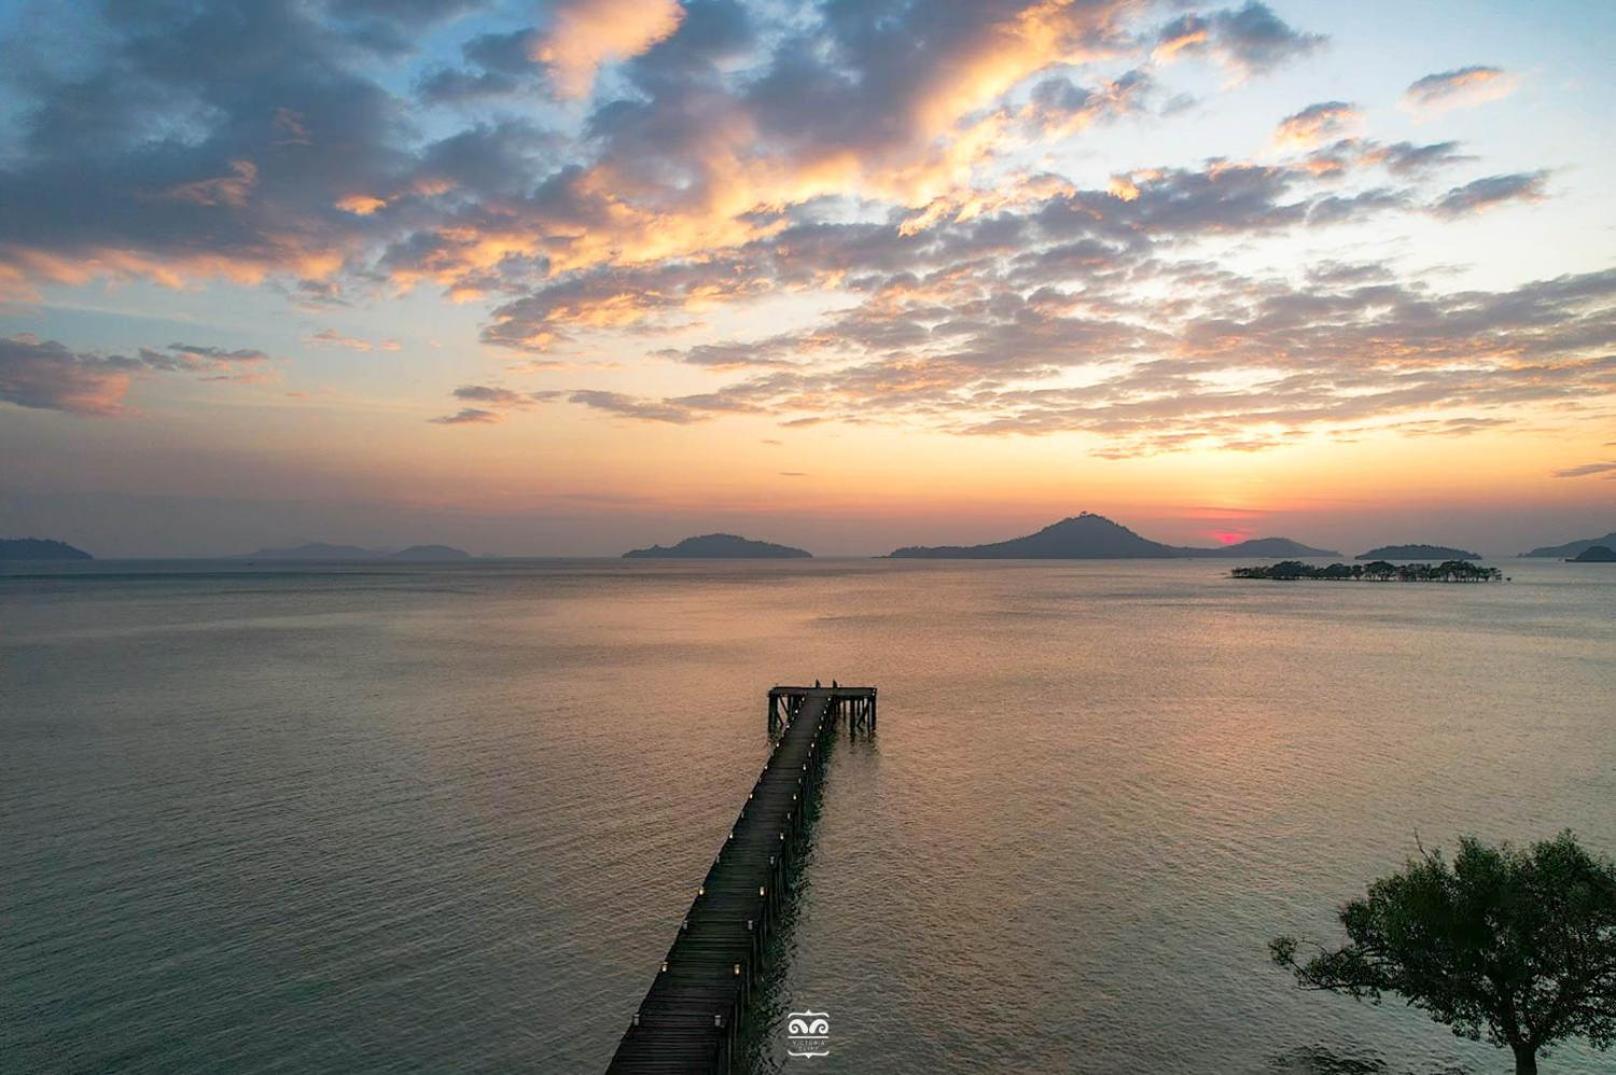1616x1075 pixels.
Task: Click the small central island left of the peak
Action: tap(716, 547)
